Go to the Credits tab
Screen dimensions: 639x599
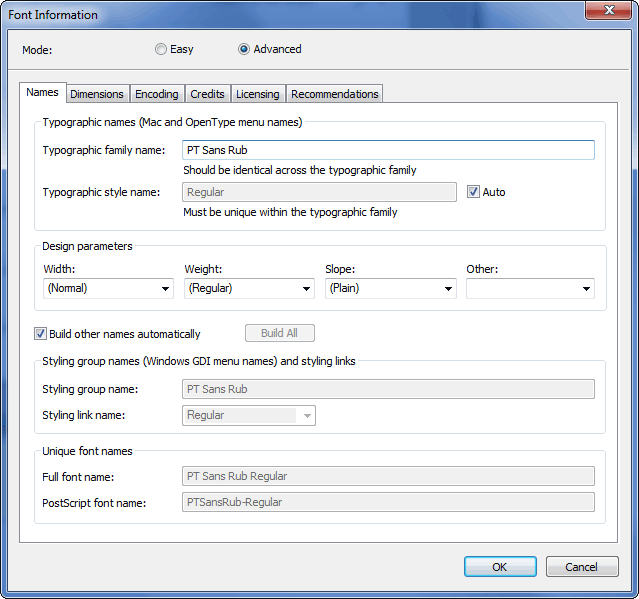[x=207, y=94]
